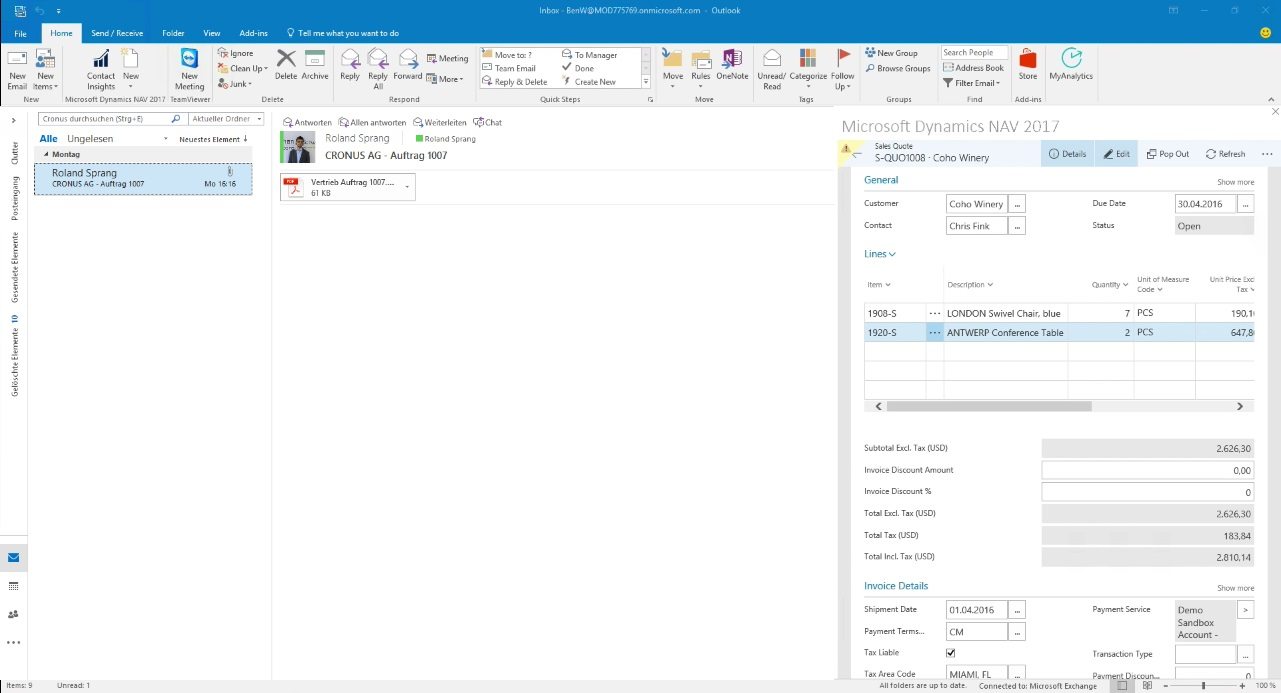1281x693 pixels.
Task: Switch to Mail view in navigation bar
Action: click(x=13, y=557)
